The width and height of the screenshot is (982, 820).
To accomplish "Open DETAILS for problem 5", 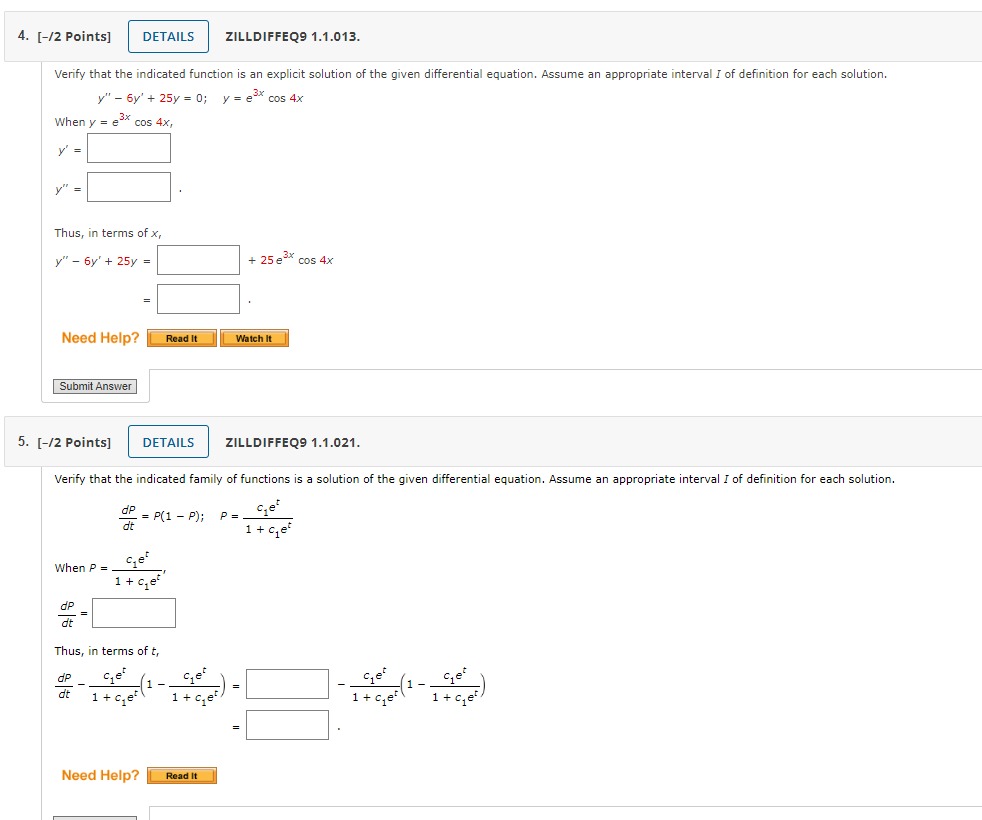I will click(167, 441).
